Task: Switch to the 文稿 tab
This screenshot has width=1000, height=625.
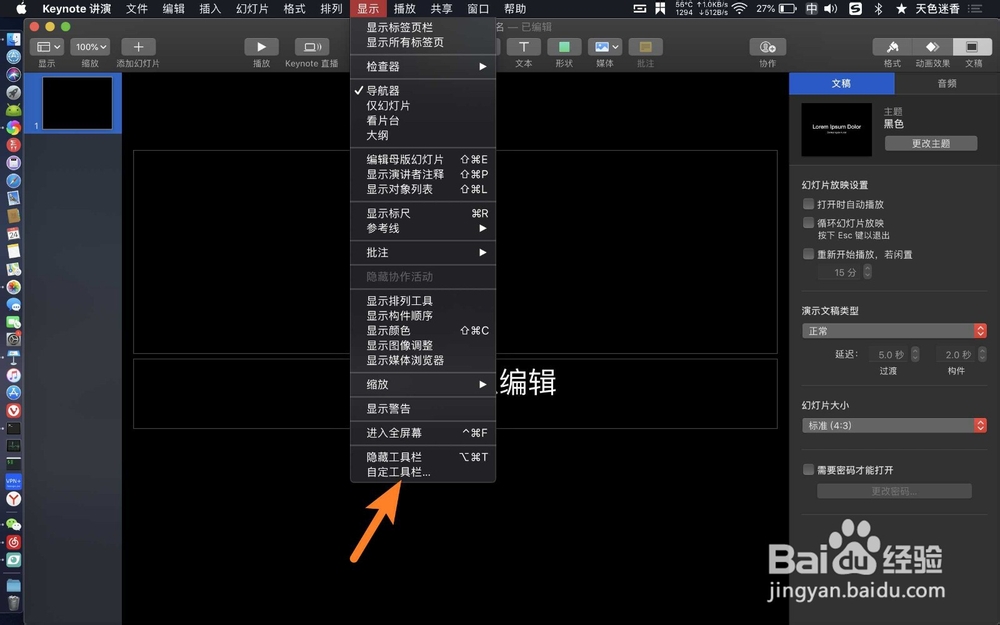Action: pyautogui.click(x=842, y=84)
